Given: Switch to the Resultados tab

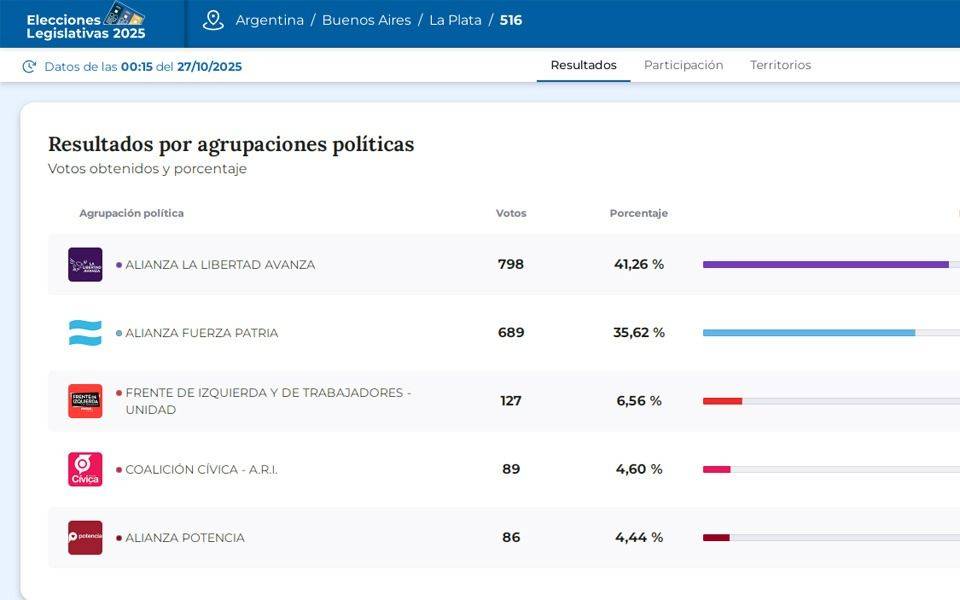Looking at the screenshot, I should 583,65.
